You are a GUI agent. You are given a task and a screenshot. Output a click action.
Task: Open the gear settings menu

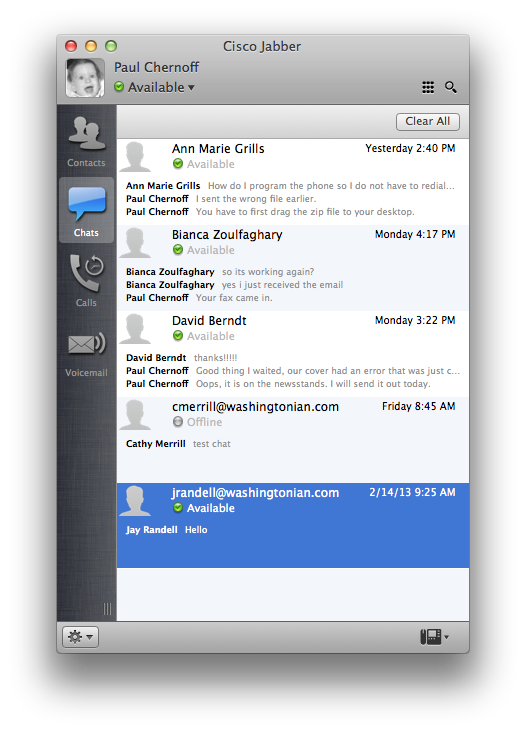coord(80,637)
